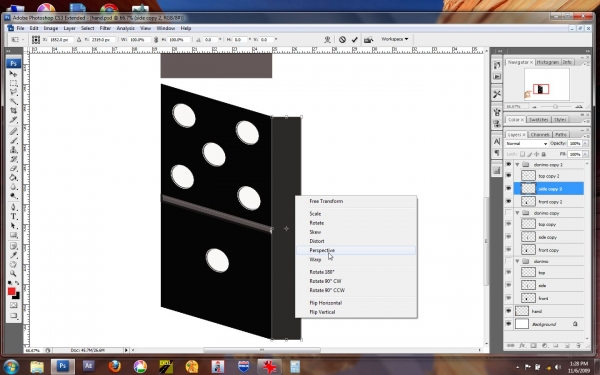Switch to the Swatches tab
The image size is (600, 375).
tap(538, 120)
